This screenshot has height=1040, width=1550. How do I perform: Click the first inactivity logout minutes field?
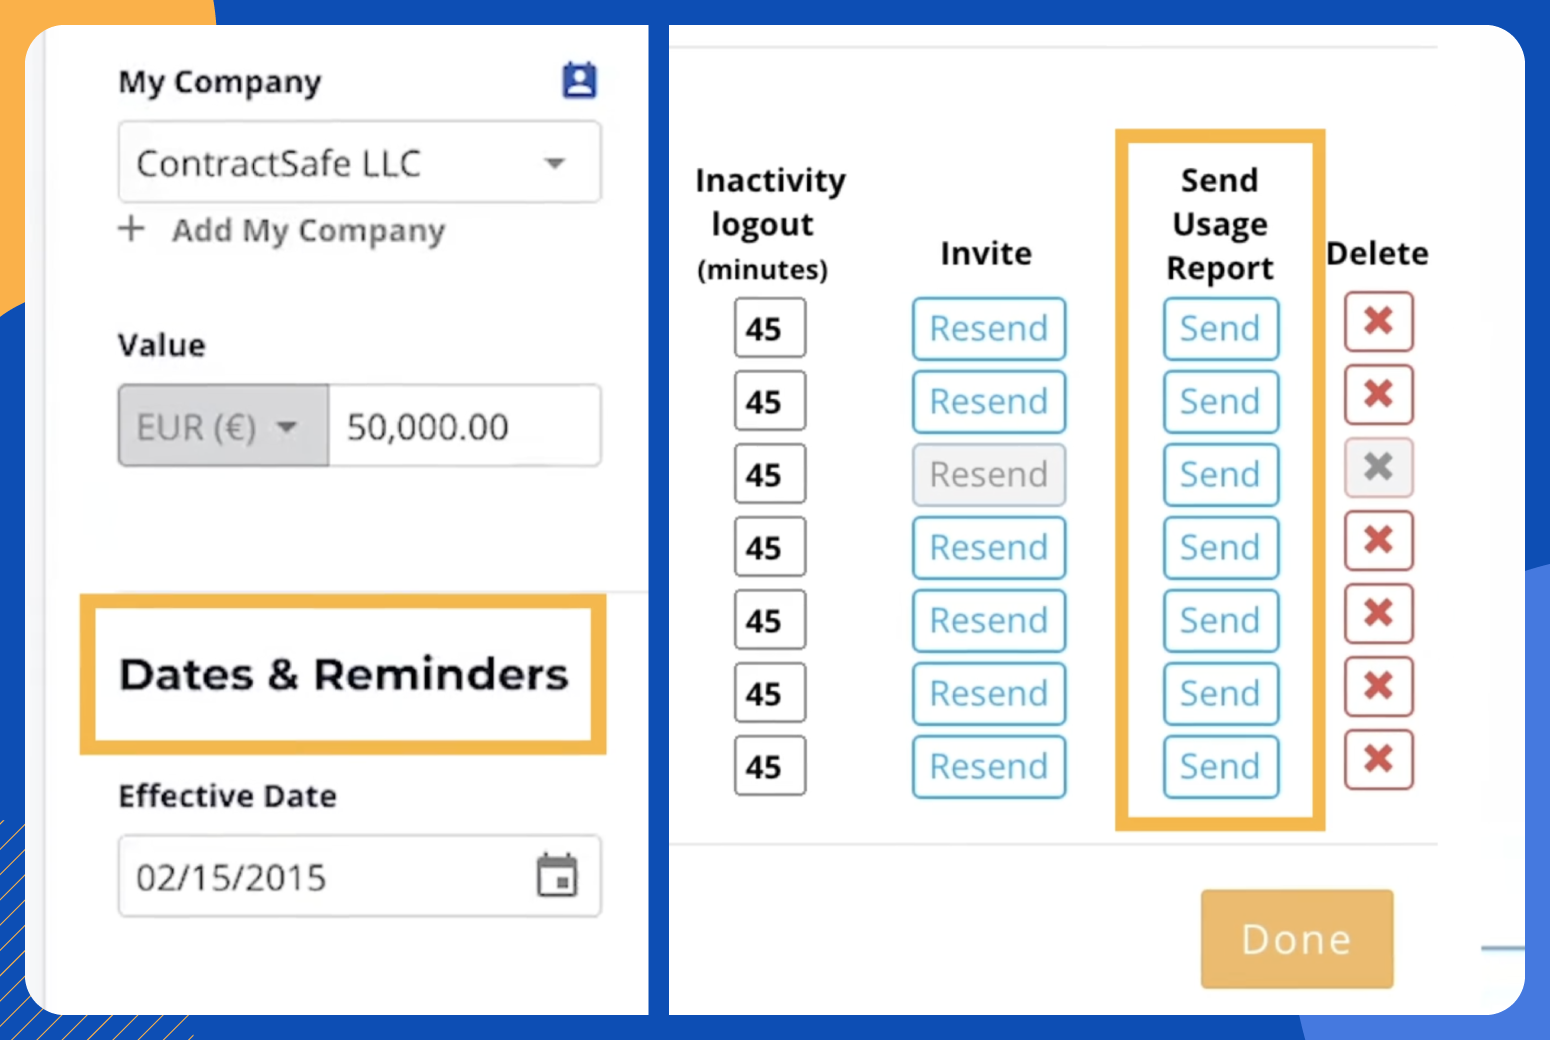769,328
